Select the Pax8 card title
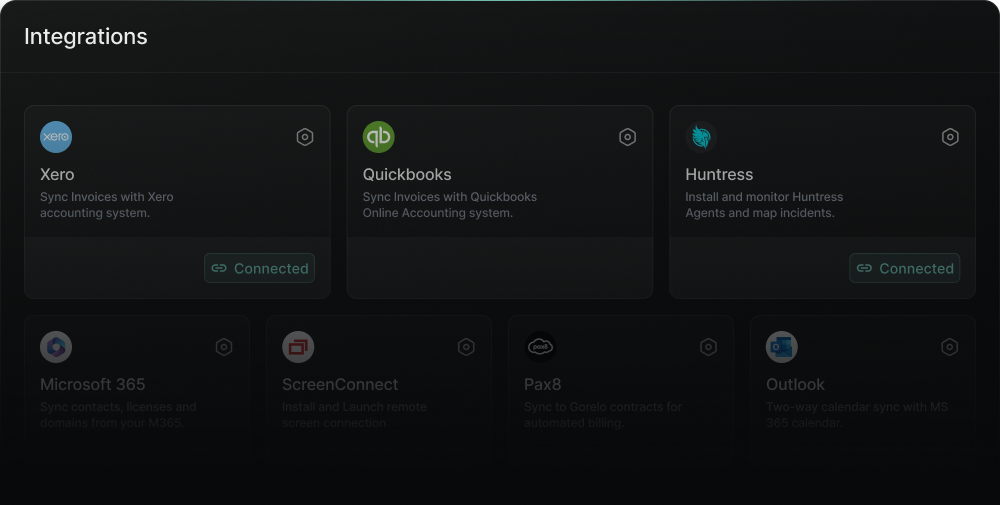The height and width of the screenshot is (505, 1000). pyautogui.click(x=543, y=384)
